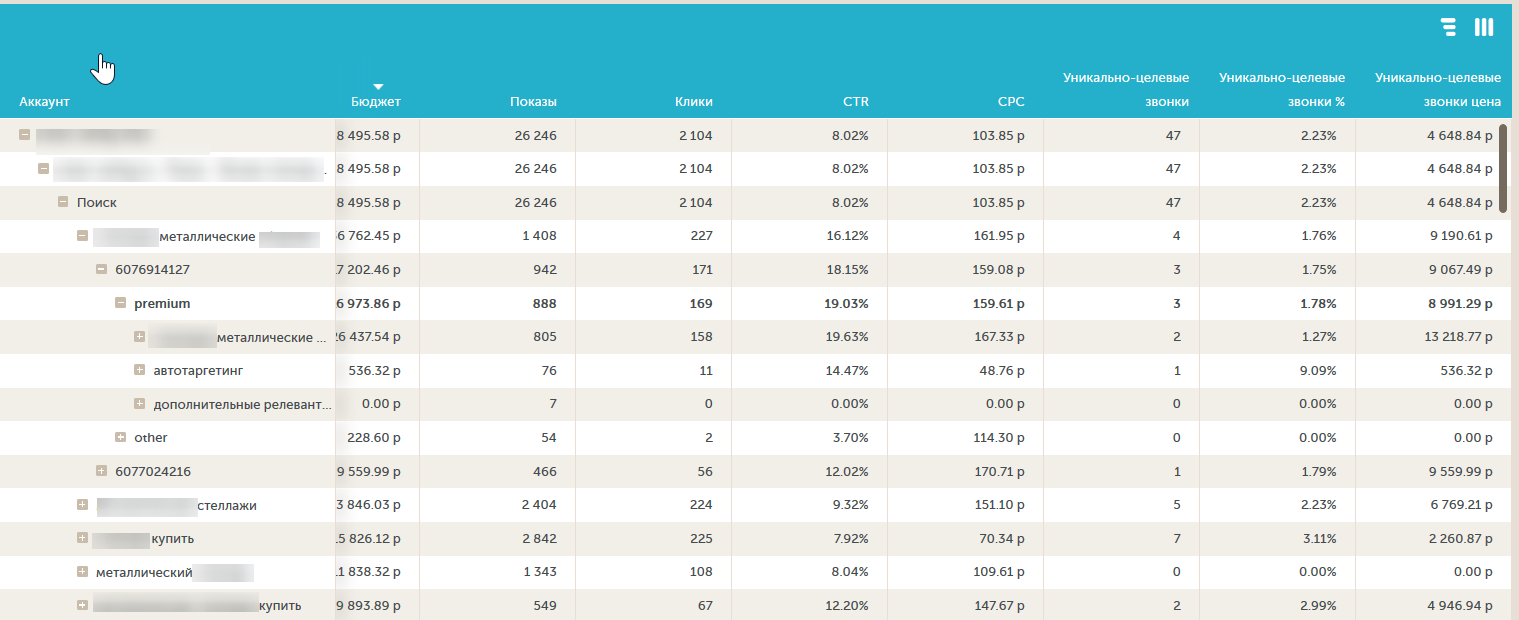The height and width of the screenshot is (620, 1519).
Task: Collapse the premium group
Action: tap(121, 303)
